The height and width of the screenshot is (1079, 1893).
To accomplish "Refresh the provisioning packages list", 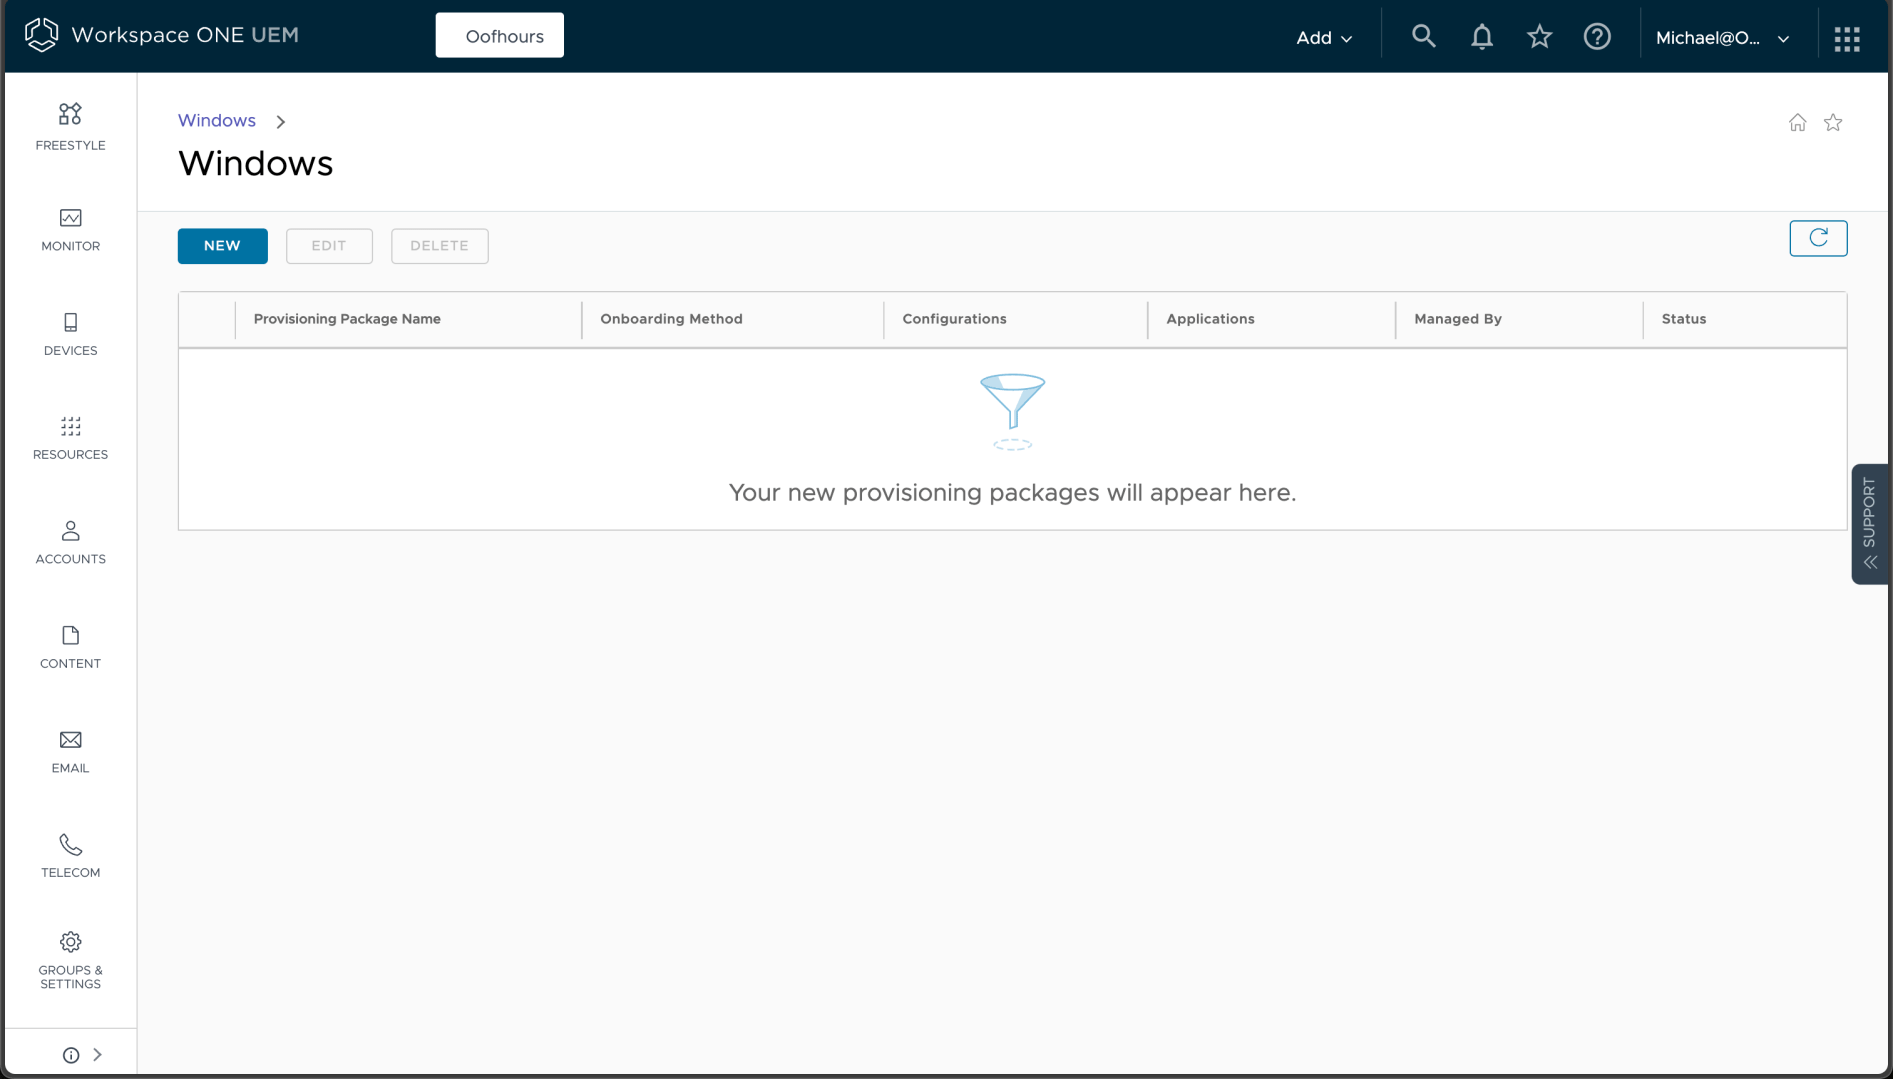I will coord(1817,238).
